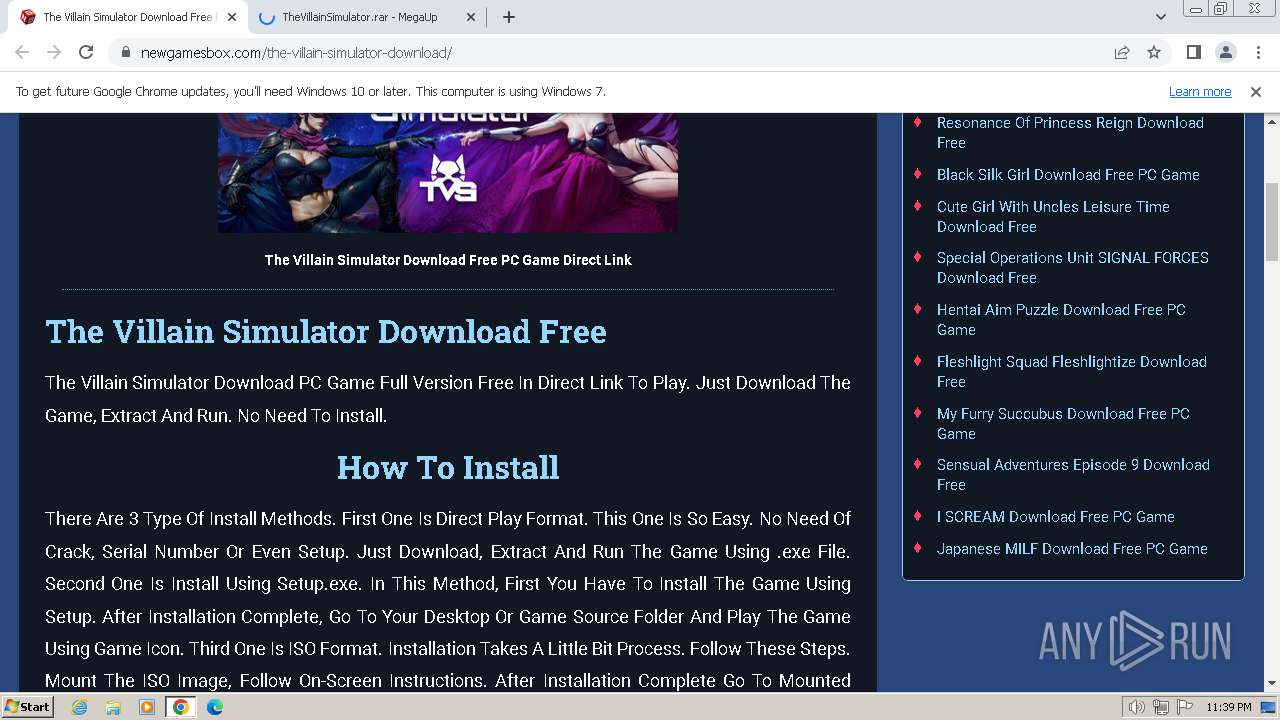The height and width of the screenshot is (720, 1280).
Task: Close the MegaUp tab
Action: pyautogui.click(x=471, y=17)
